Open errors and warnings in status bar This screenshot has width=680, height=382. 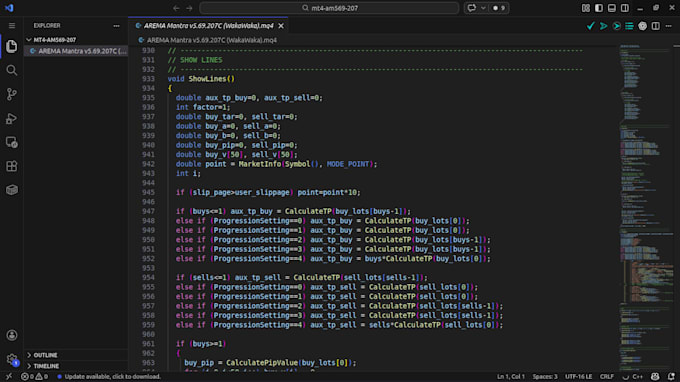35,376
